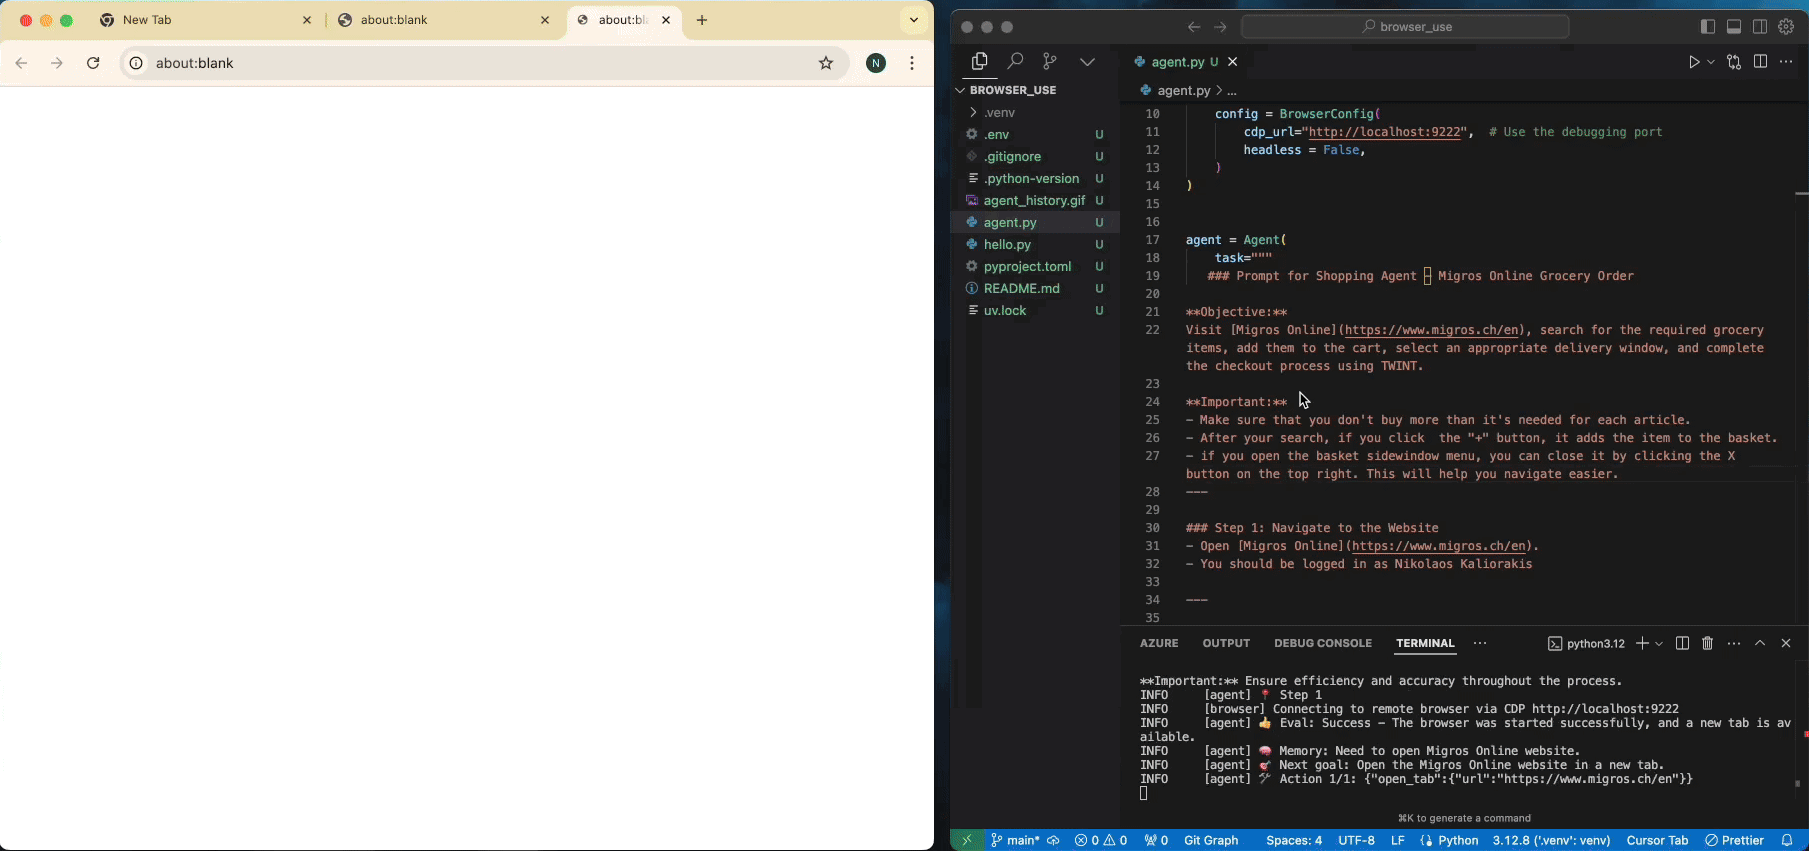Toggle the secondary sidebar visibility
The image size is (1809, 851).
(1760, 27)
